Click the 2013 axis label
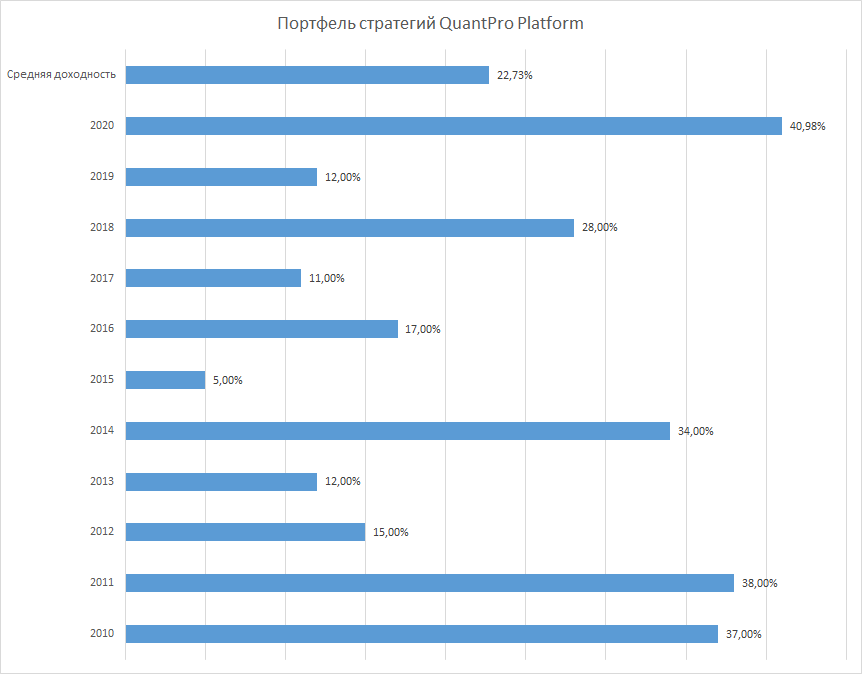This screenshot has height=674, width=862. pos(102,481)
